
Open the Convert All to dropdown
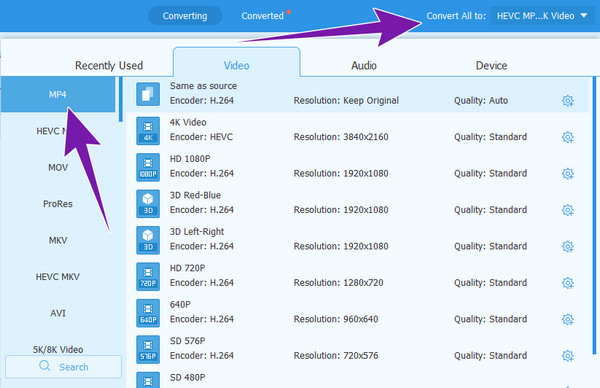[x=543, y=16]
